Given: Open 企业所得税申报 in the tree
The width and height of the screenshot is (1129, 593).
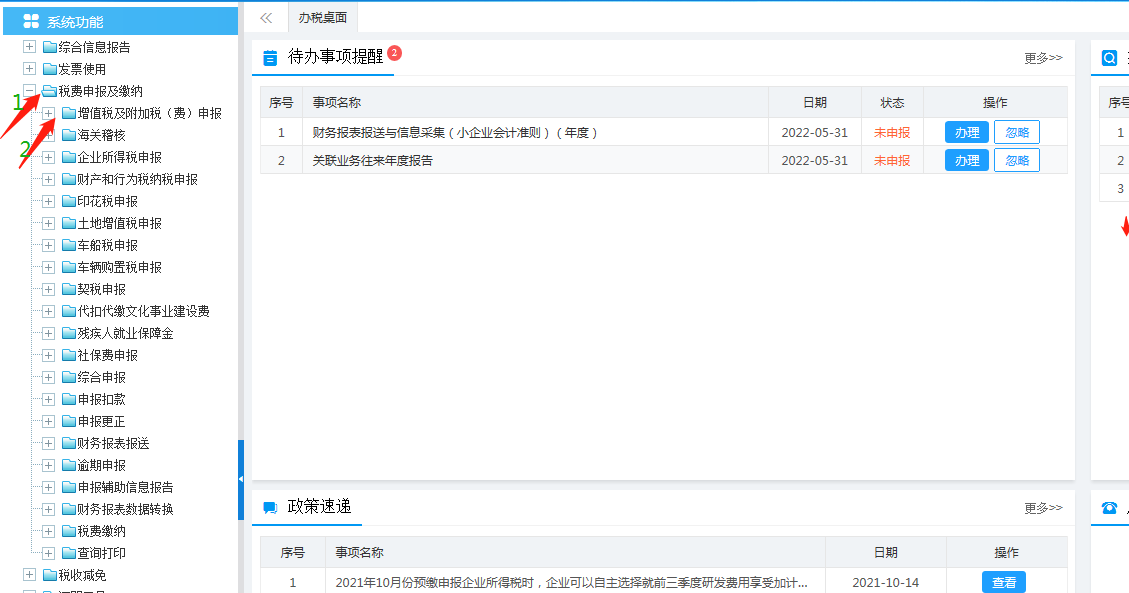Looking at the screenshot, I should click(x=119, y=157).
